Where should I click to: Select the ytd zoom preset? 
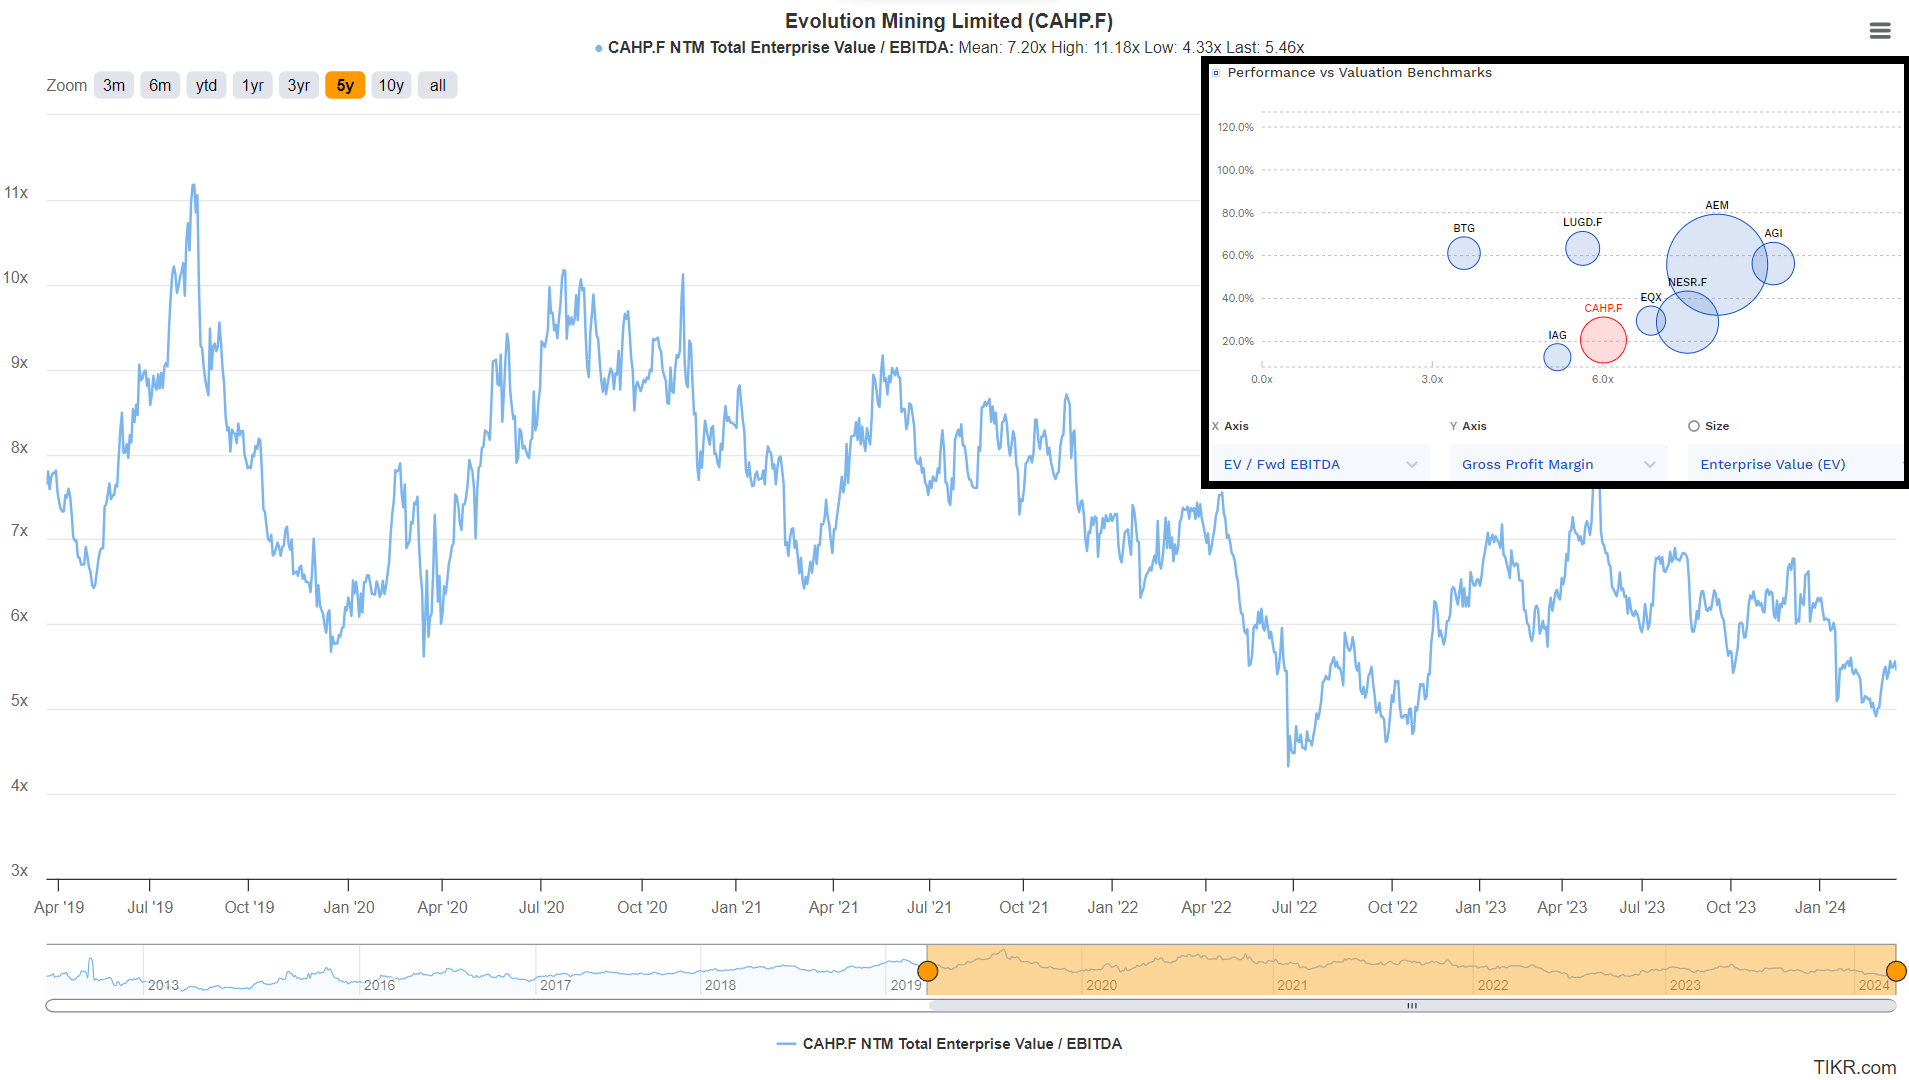pos(206,85)
